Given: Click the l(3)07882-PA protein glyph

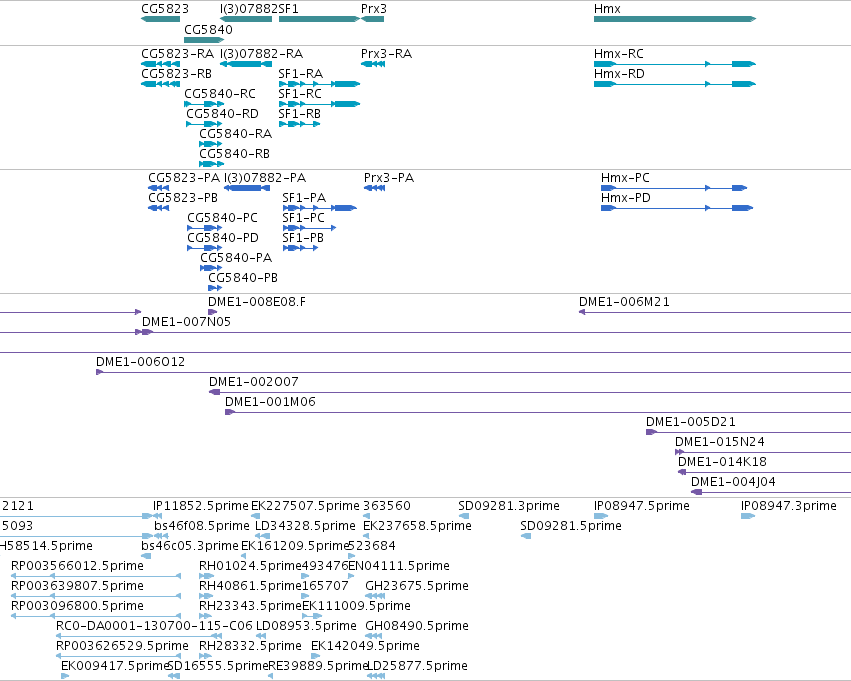Looking at the screenshot, I should click(247, 188).
